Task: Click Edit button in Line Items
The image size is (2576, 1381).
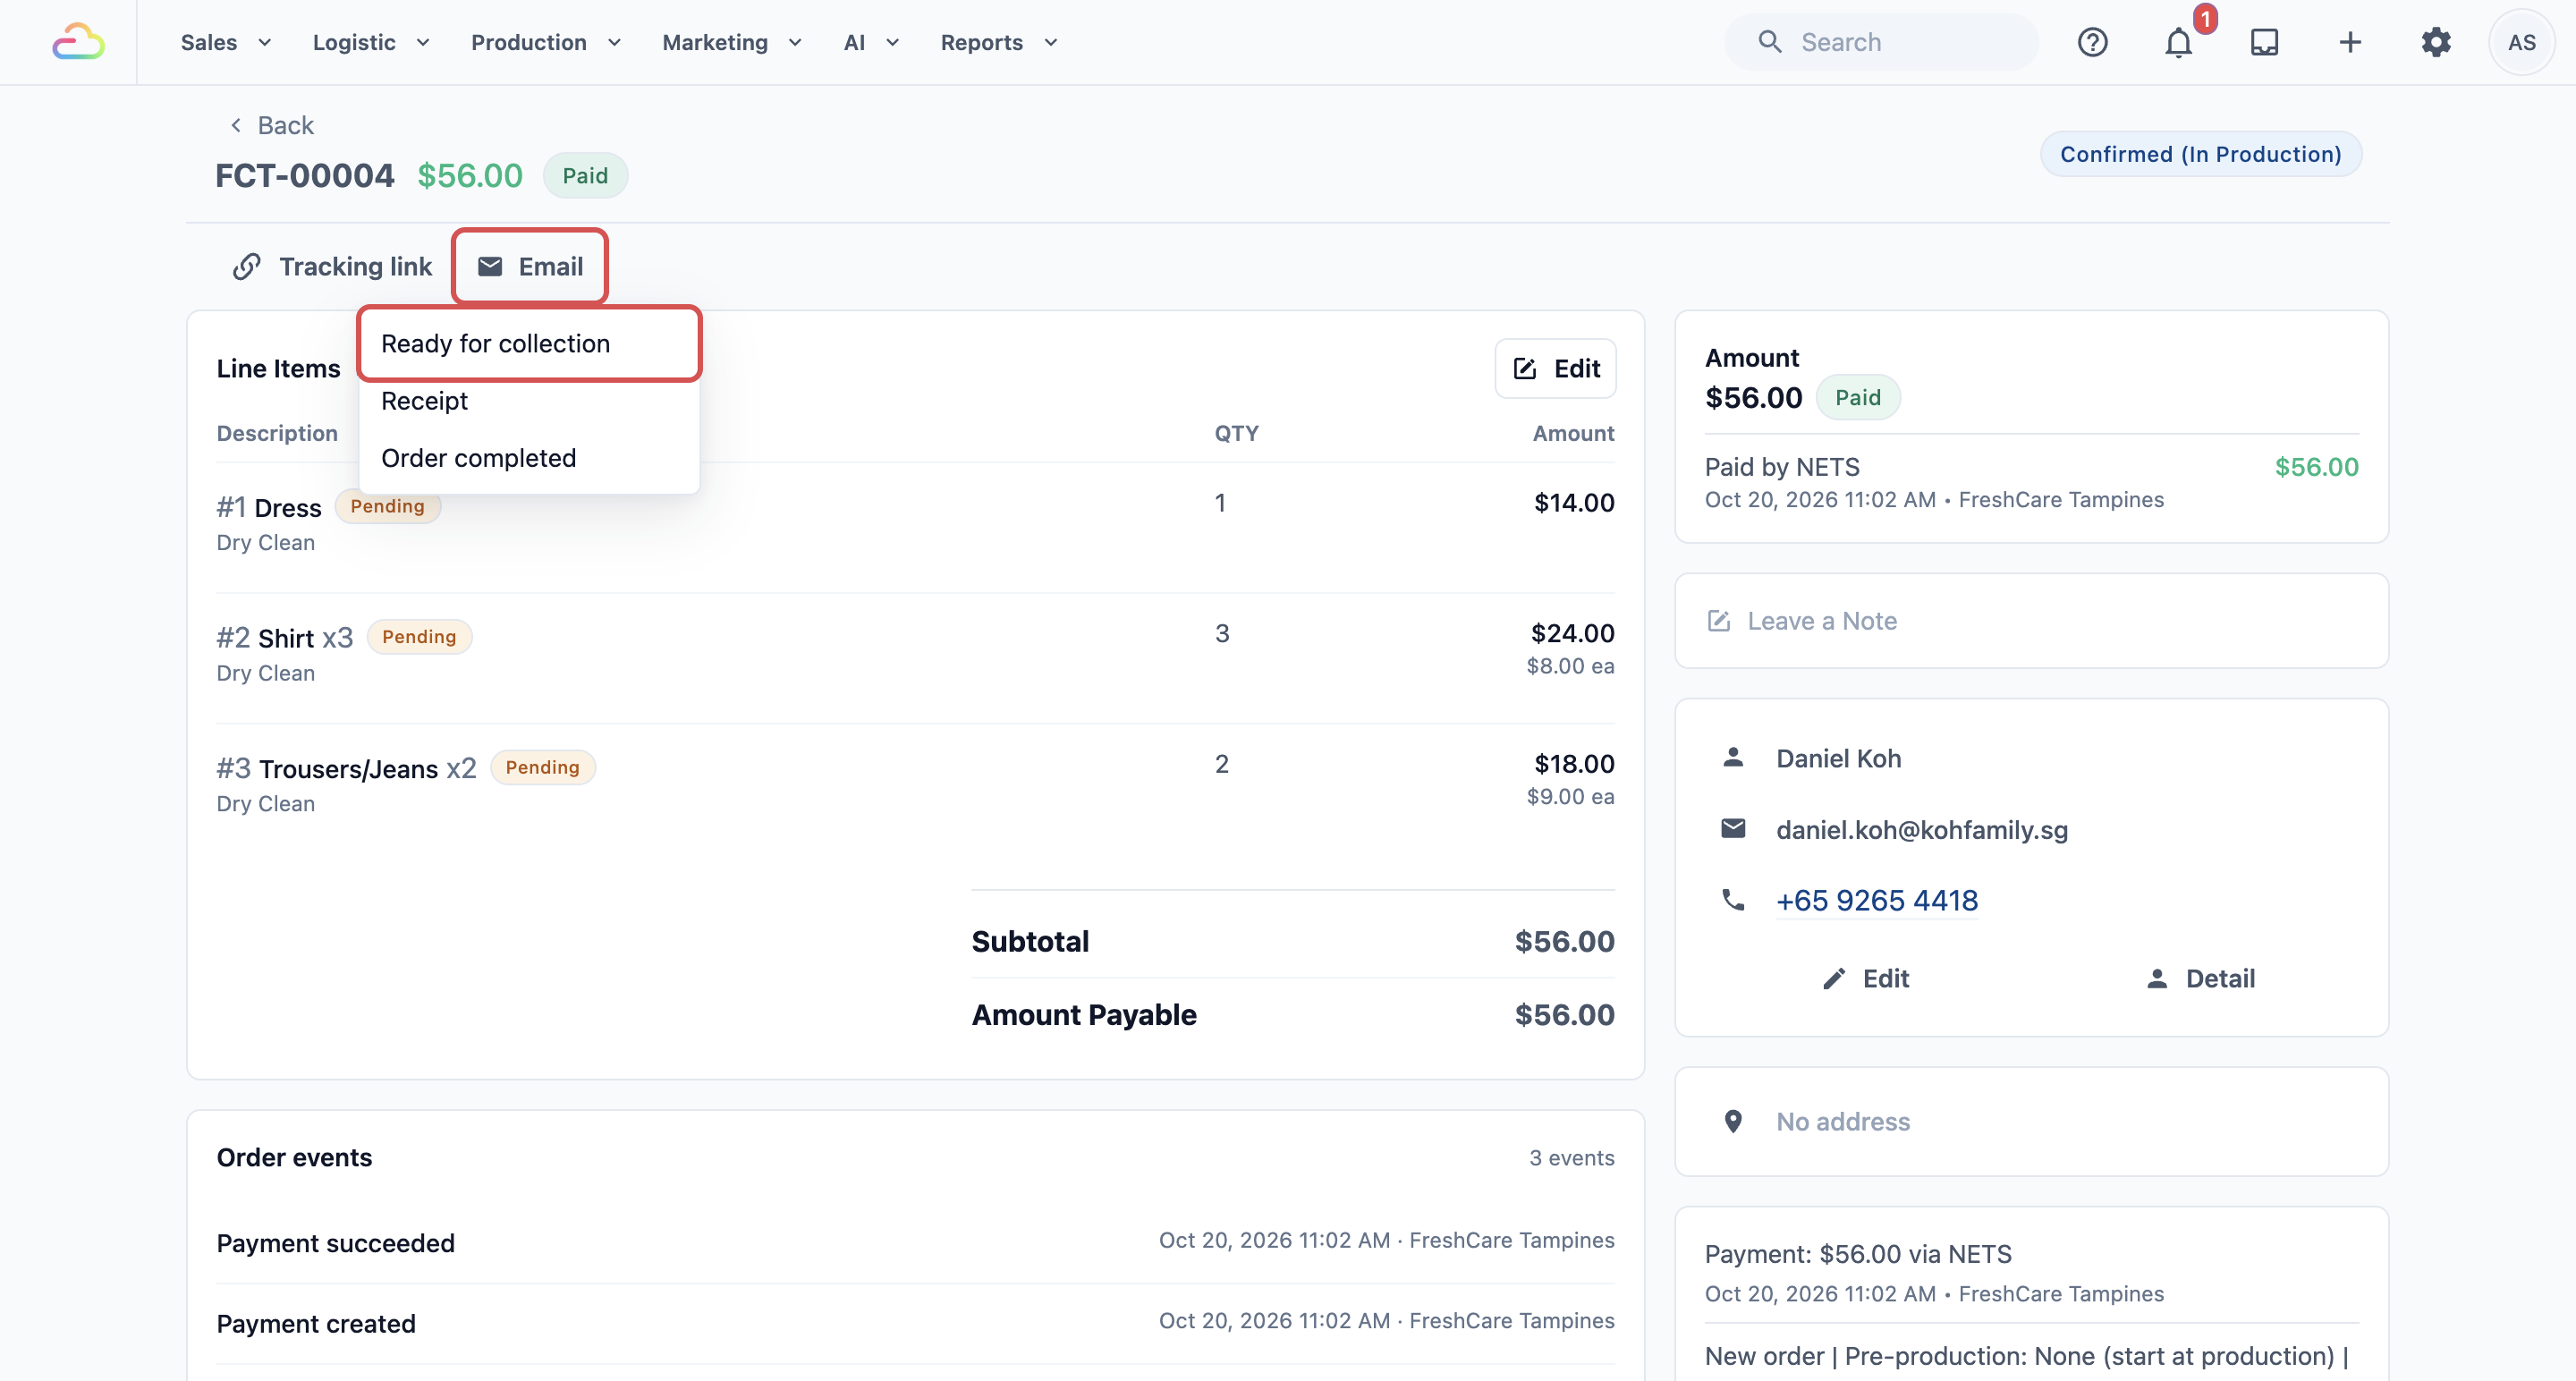Action: coord(1555,368)
